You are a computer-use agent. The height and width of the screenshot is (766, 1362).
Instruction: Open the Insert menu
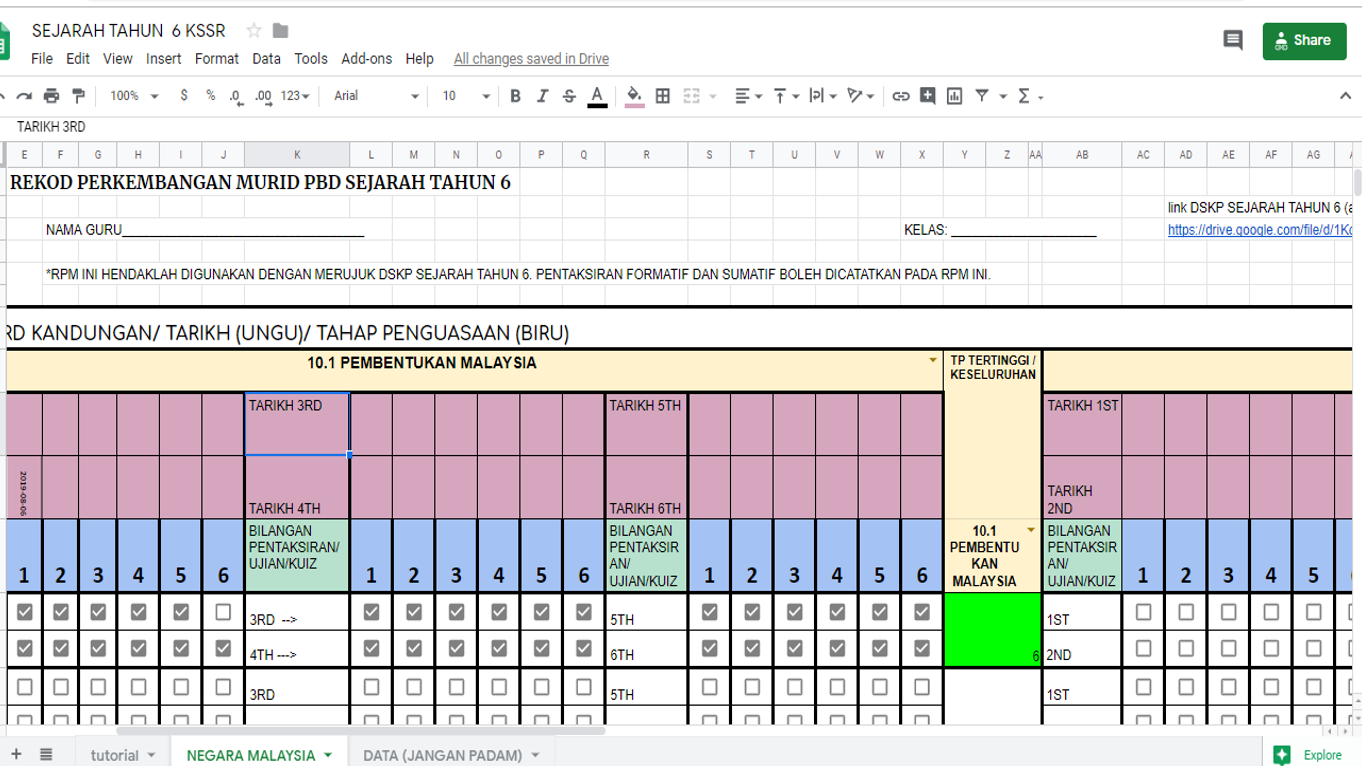pos(163,59)
